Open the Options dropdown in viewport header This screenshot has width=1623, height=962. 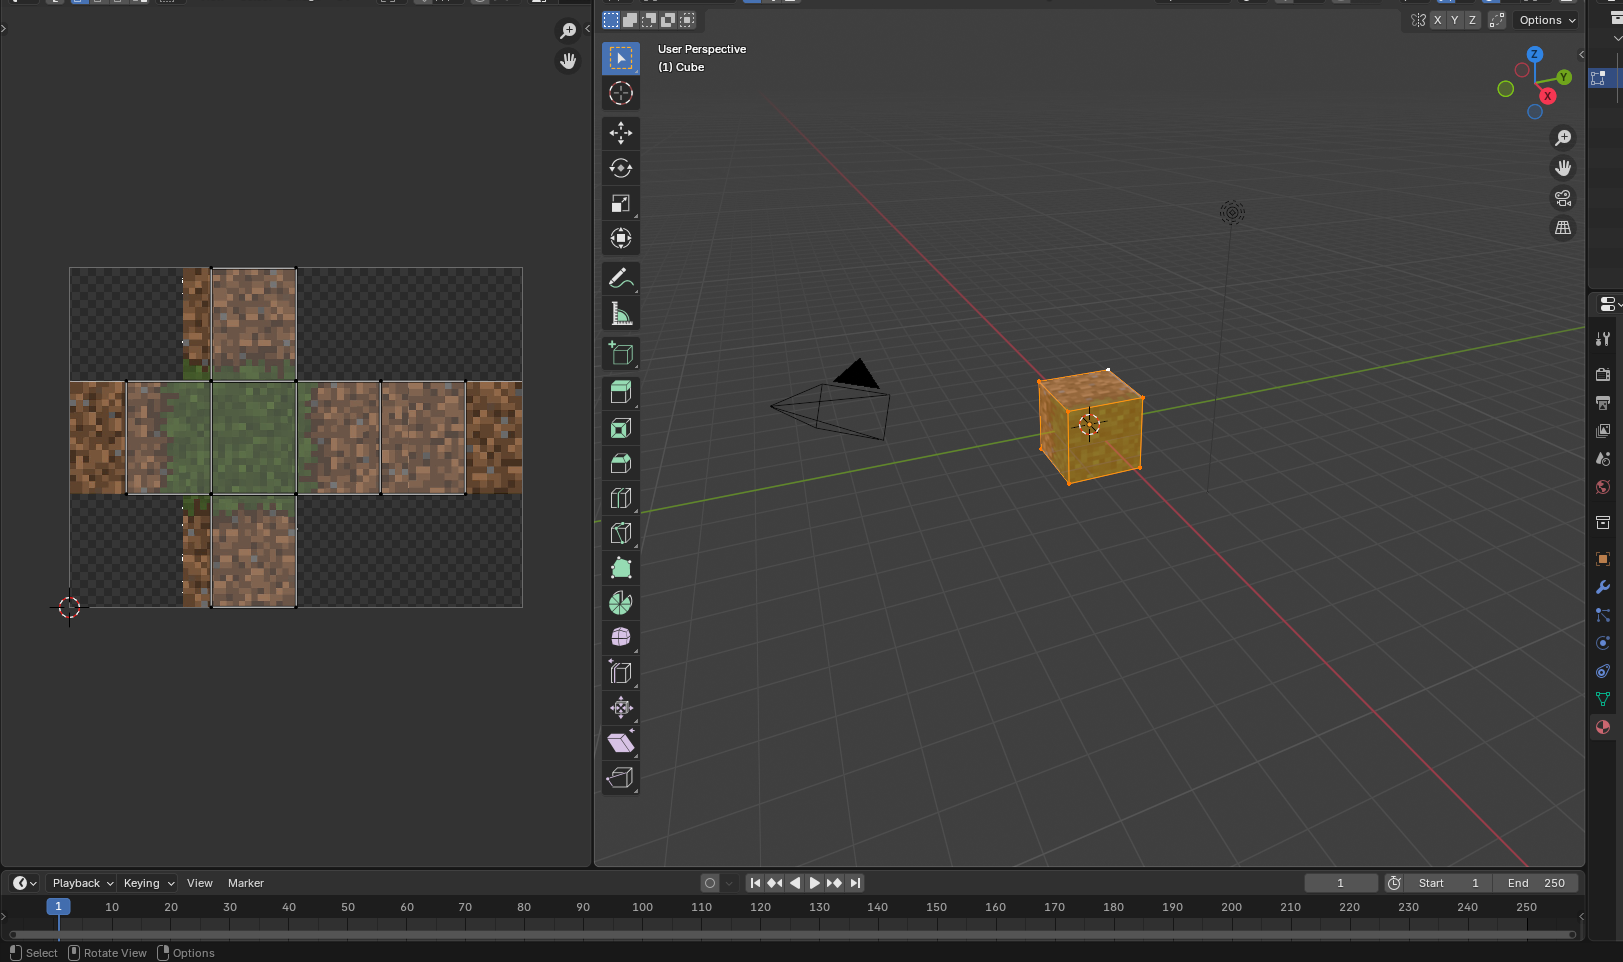1546,20
